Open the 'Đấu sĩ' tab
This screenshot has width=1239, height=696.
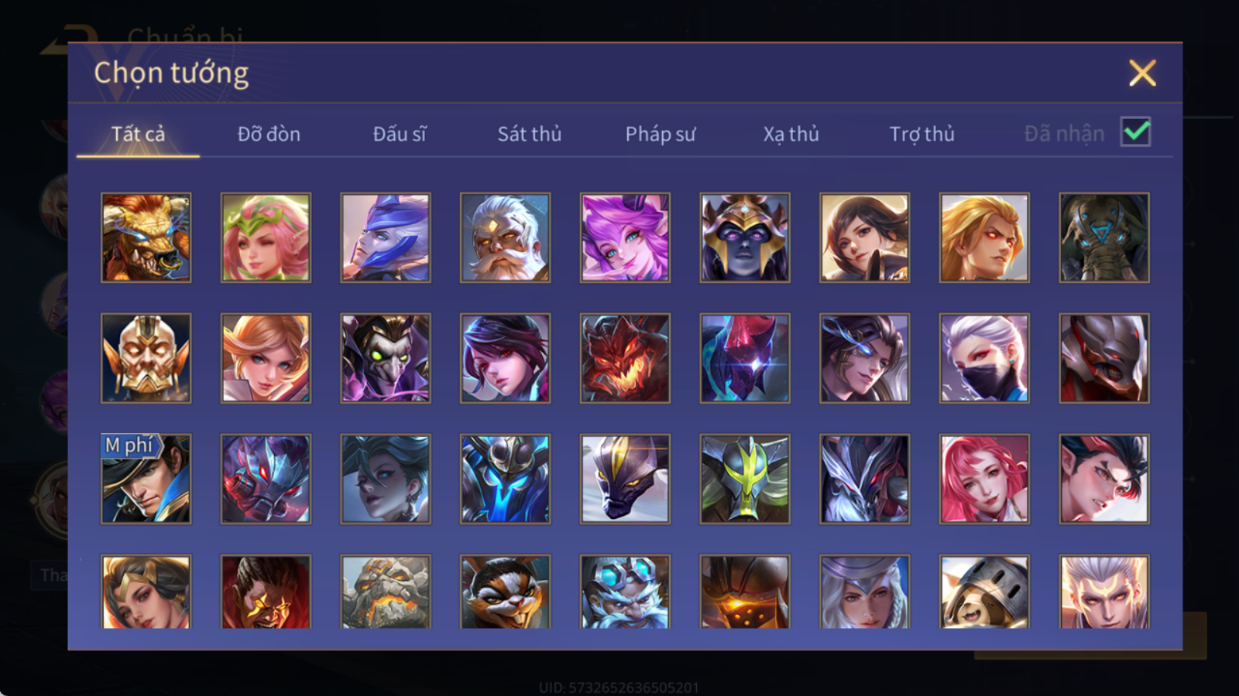[x=399, y=134]
